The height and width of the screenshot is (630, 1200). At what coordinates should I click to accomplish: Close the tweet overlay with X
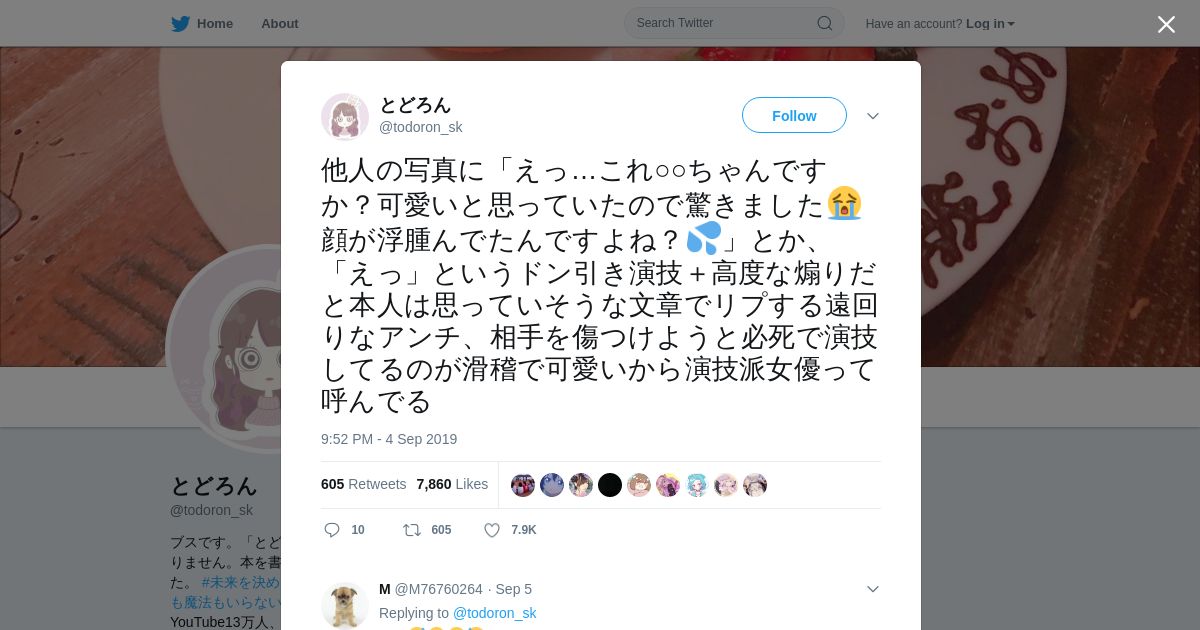pos(1166,24)
